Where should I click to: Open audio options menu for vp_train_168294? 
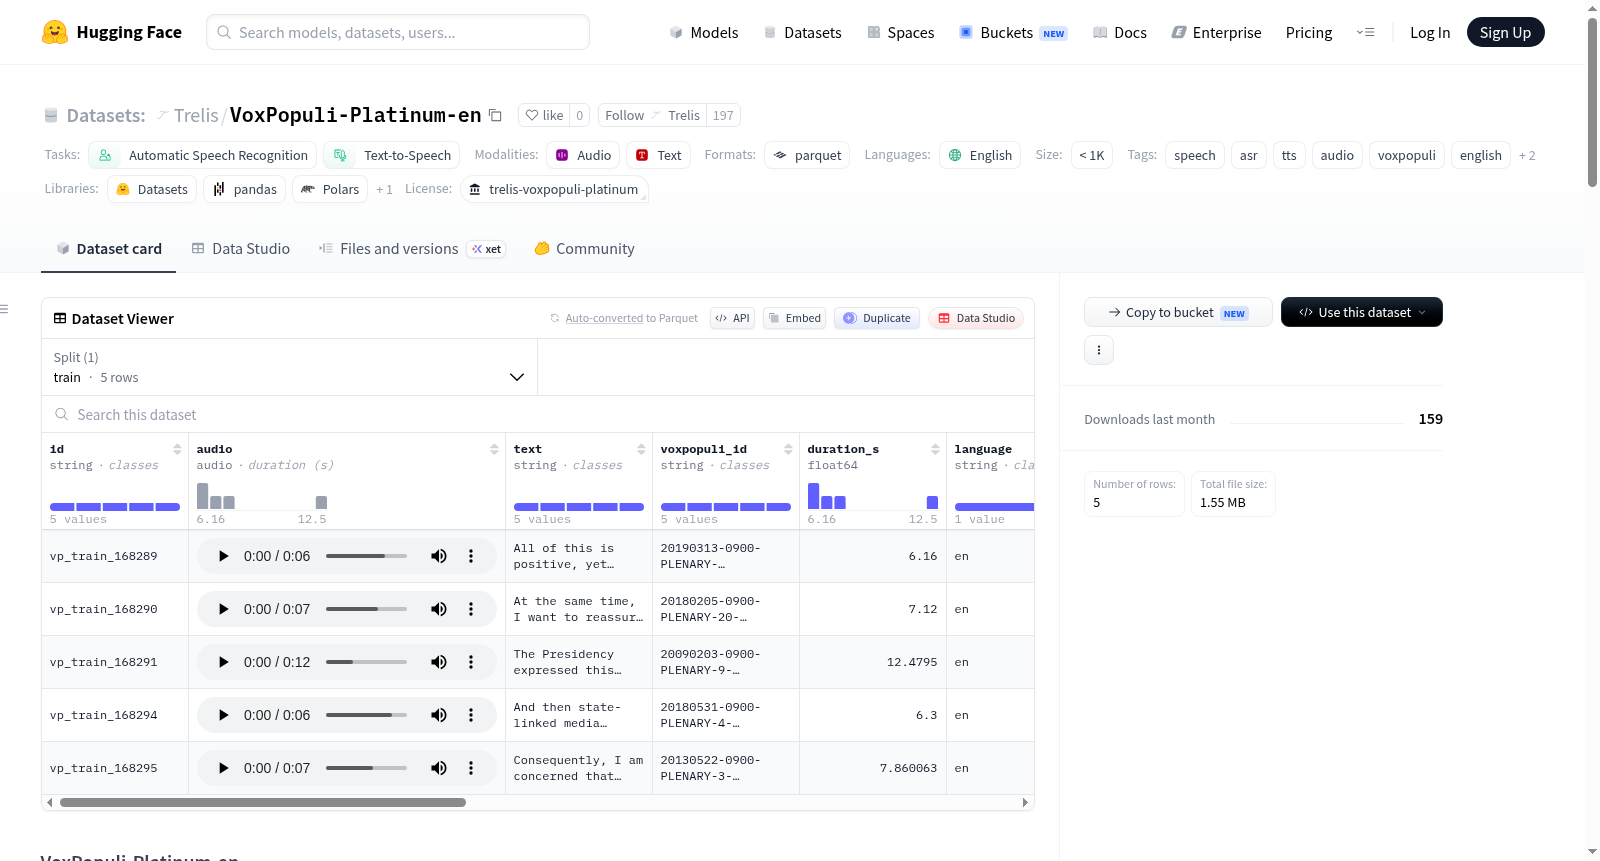click(471, 715)
